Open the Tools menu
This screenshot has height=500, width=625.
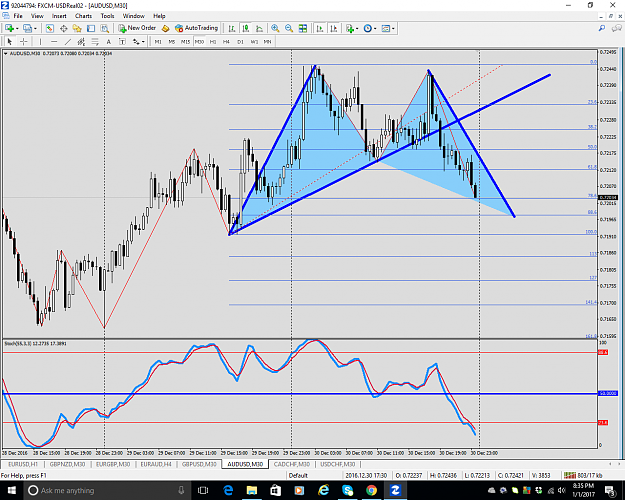[x=107, y=16]
